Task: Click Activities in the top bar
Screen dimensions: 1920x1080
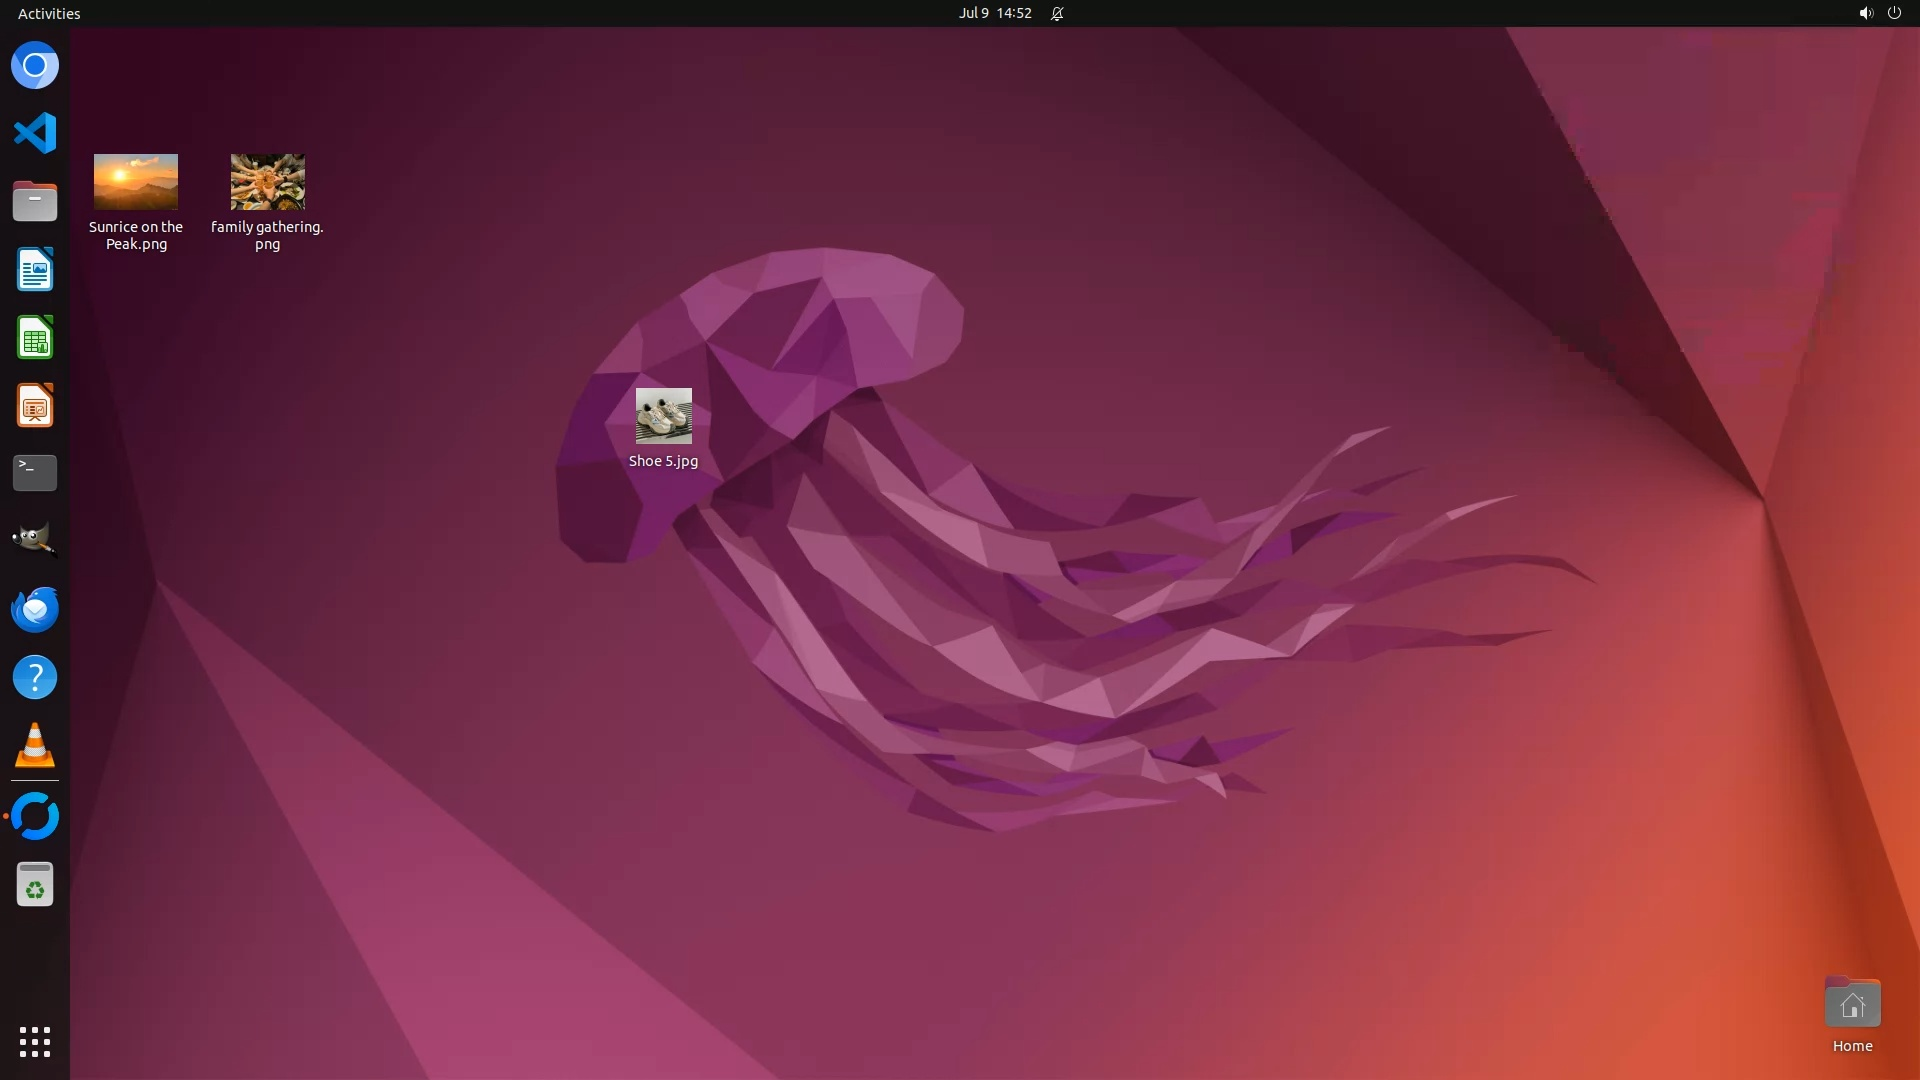Action: (x=49, y=13)
